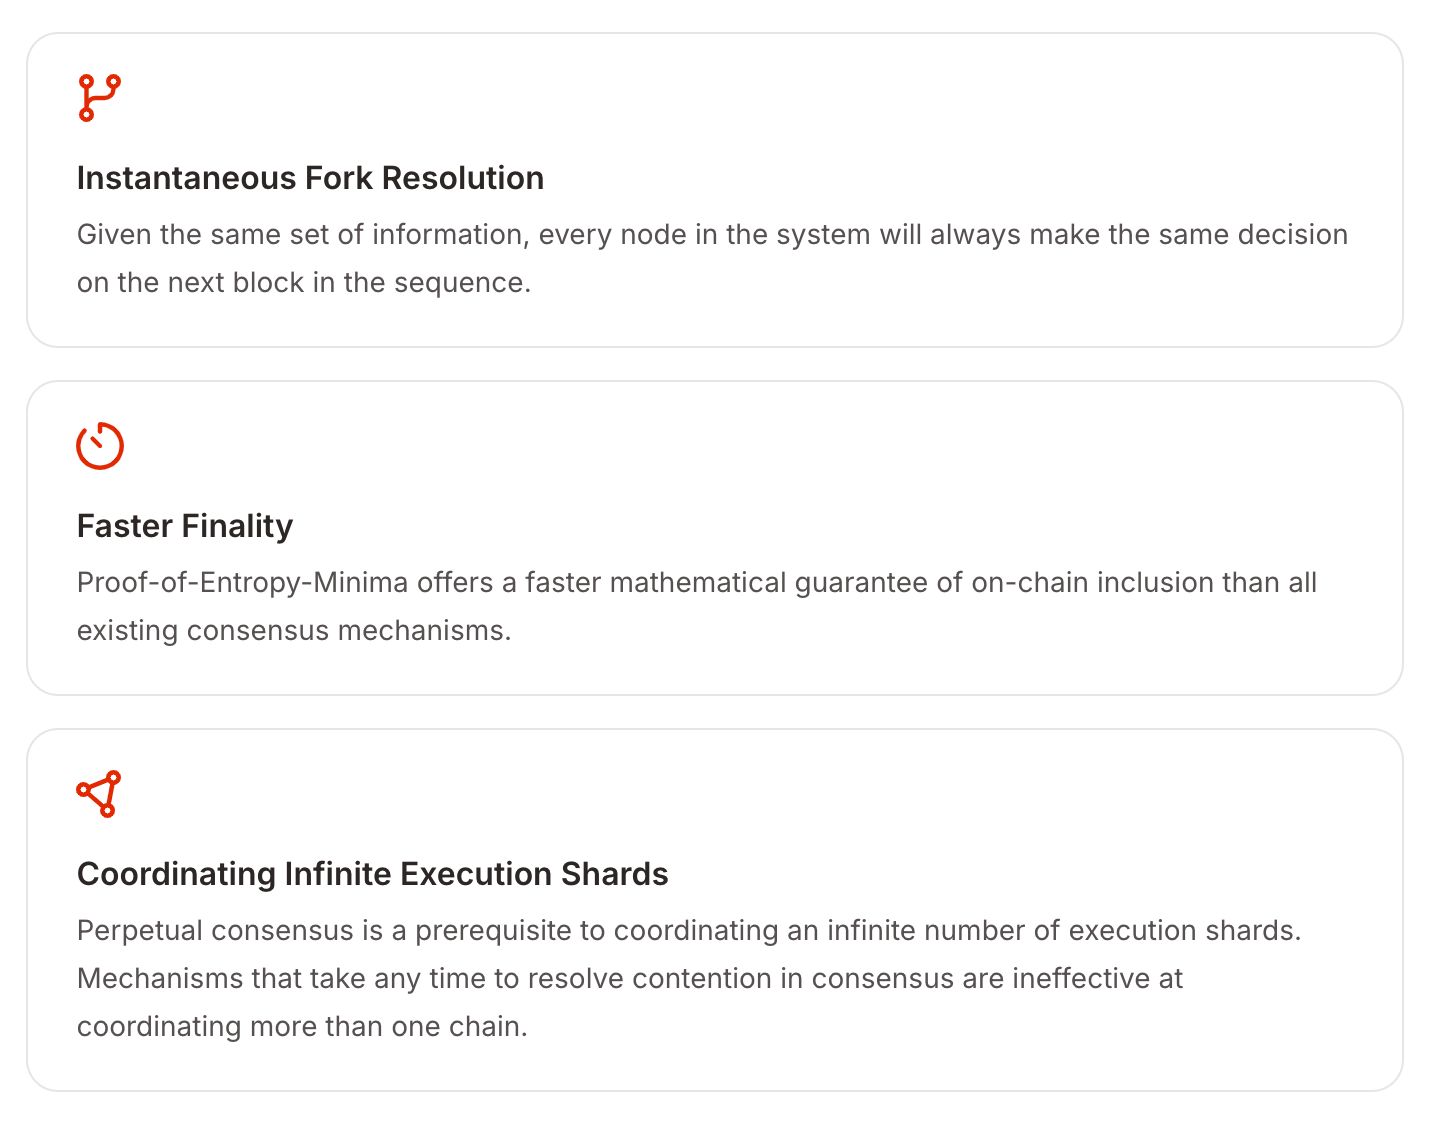This screenshot has width=1438, height=1126.
Task: Click the red connected nodes triangle icon
Action: [x=100, y=794]
